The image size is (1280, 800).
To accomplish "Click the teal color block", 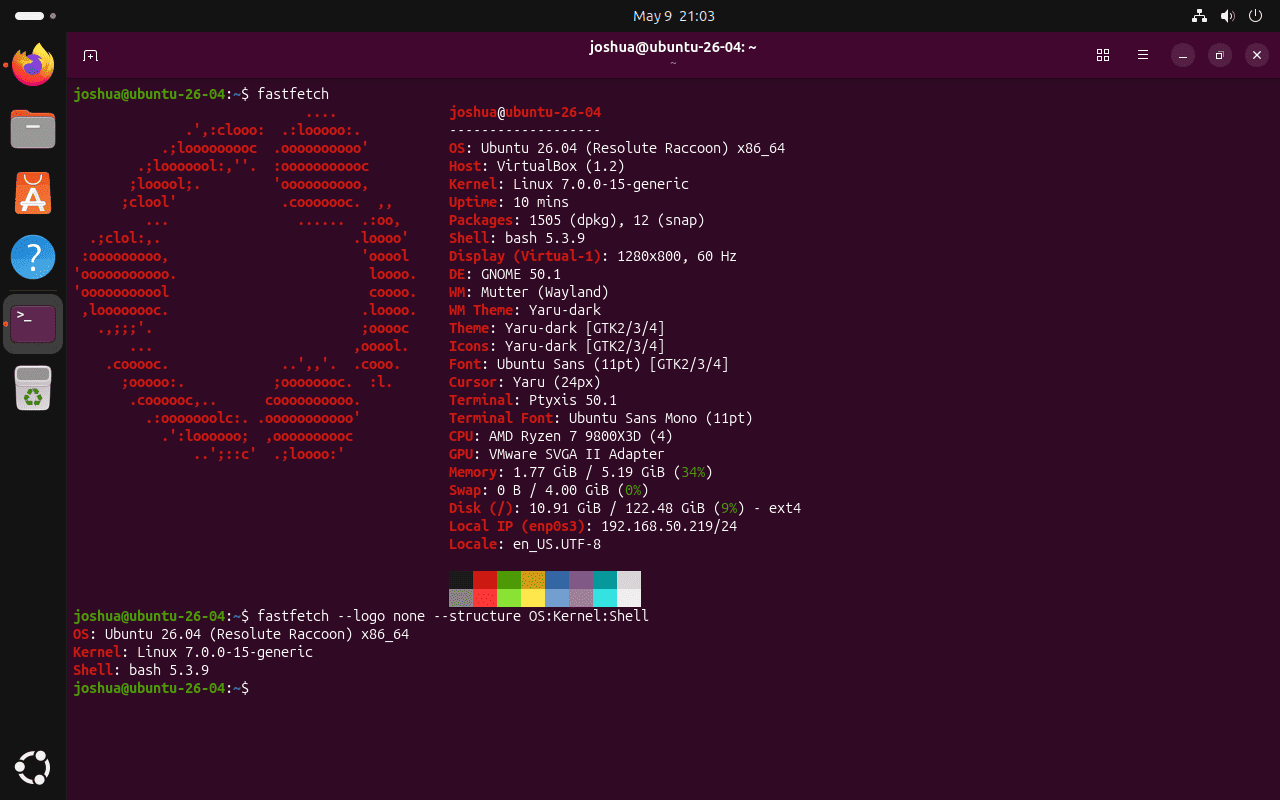I will (605, 580).
